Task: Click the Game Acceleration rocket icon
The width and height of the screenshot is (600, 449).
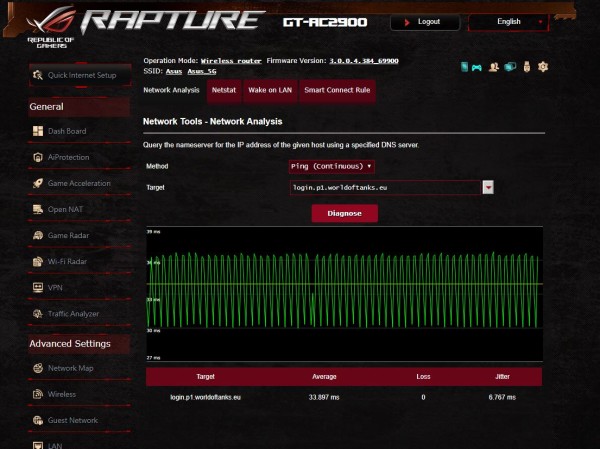Action: pos(38,183)
